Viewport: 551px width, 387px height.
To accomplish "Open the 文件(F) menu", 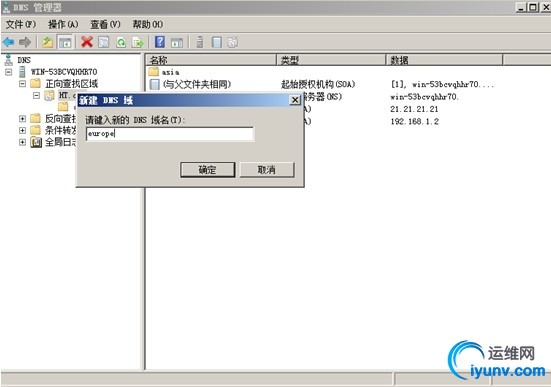I will click(21, 24).
